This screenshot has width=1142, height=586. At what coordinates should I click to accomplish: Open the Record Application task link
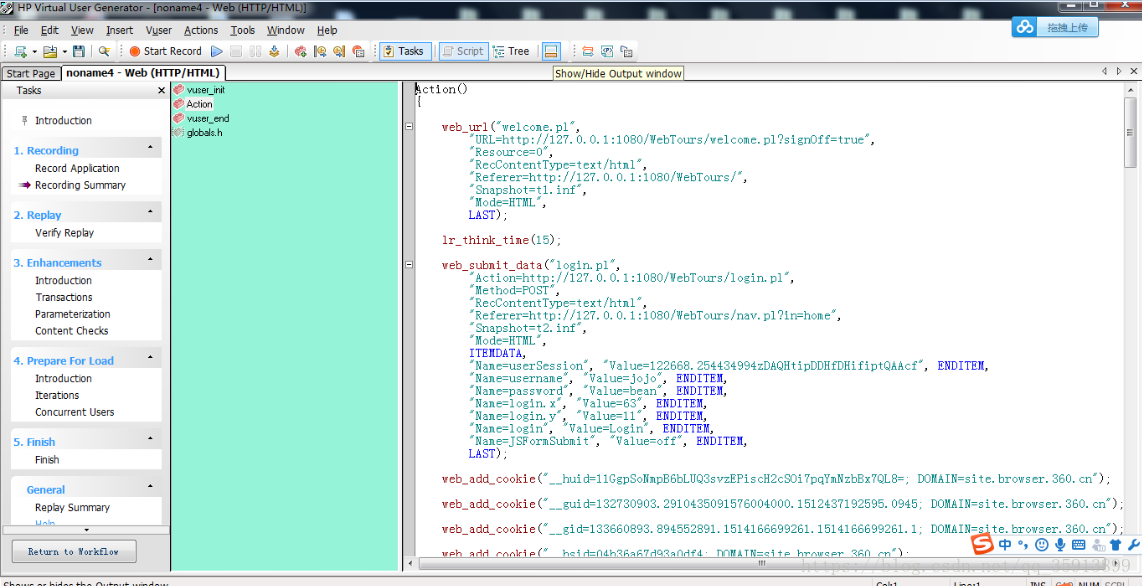click(x=77, y=168)
